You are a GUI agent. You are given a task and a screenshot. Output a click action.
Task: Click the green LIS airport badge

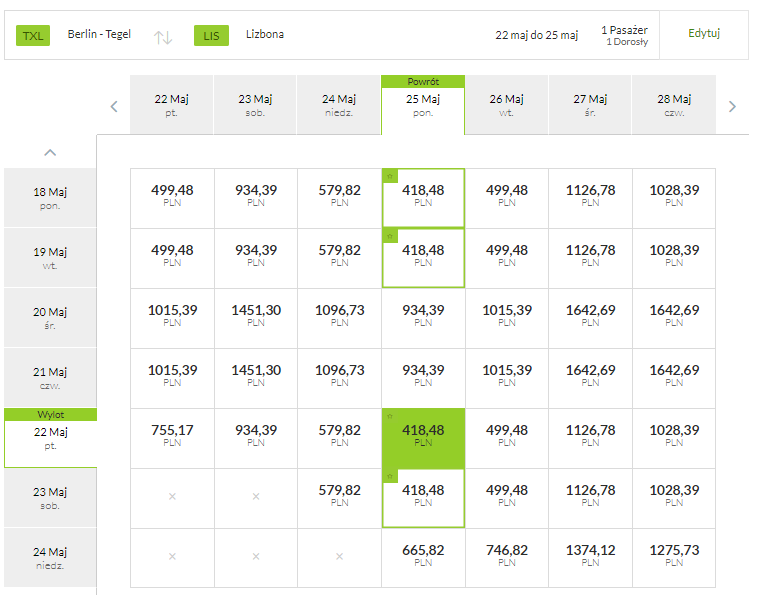pos(211,36)
